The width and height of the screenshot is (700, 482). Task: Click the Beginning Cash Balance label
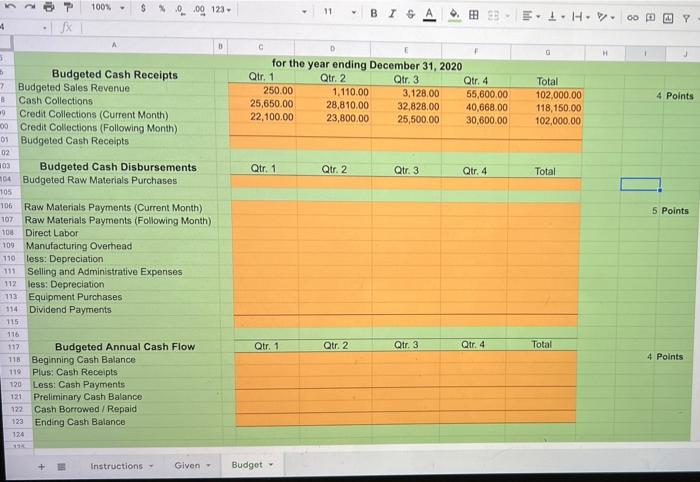pos(83,359)
